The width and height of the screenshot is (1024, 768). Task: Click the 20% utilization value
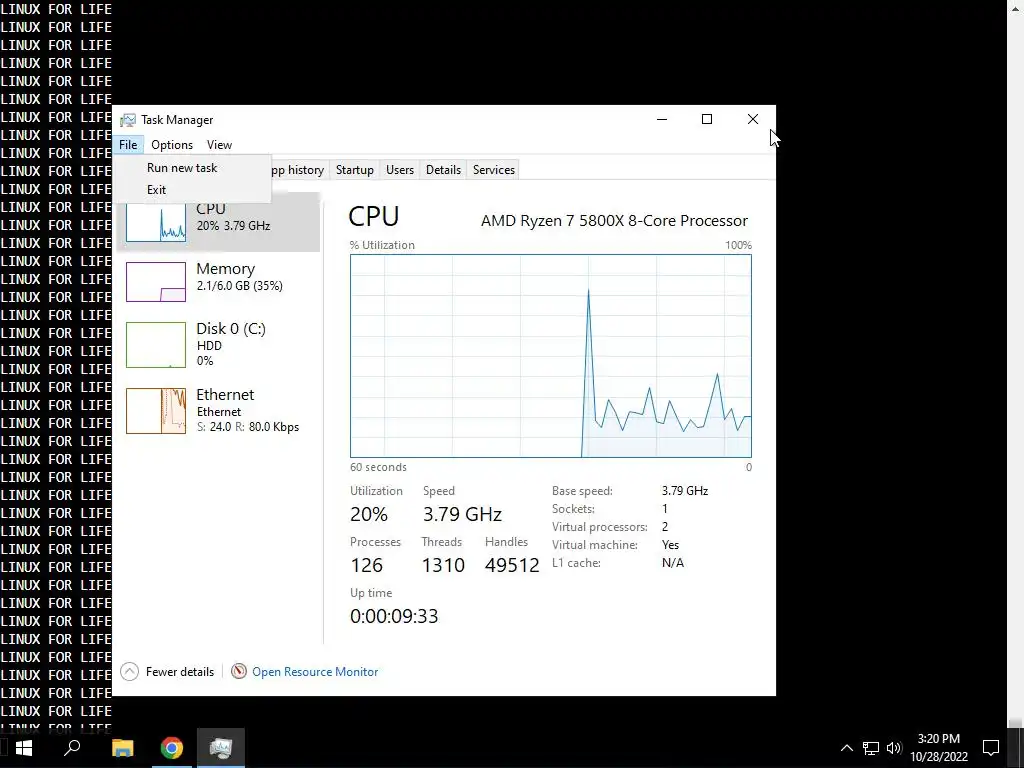pos(369,515)
